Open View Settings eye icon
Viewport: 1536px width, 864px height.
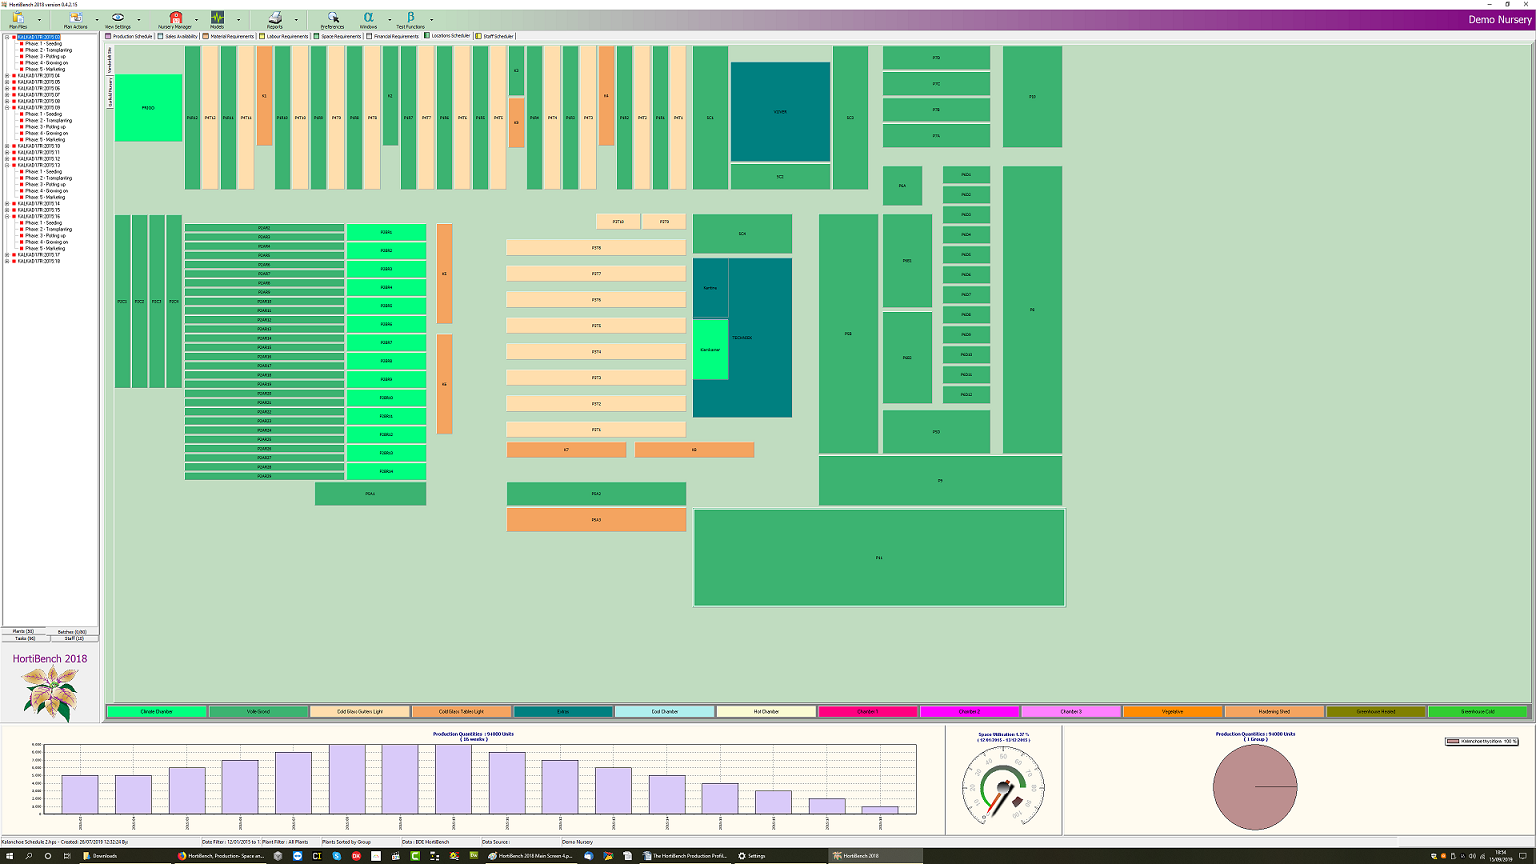118,18
